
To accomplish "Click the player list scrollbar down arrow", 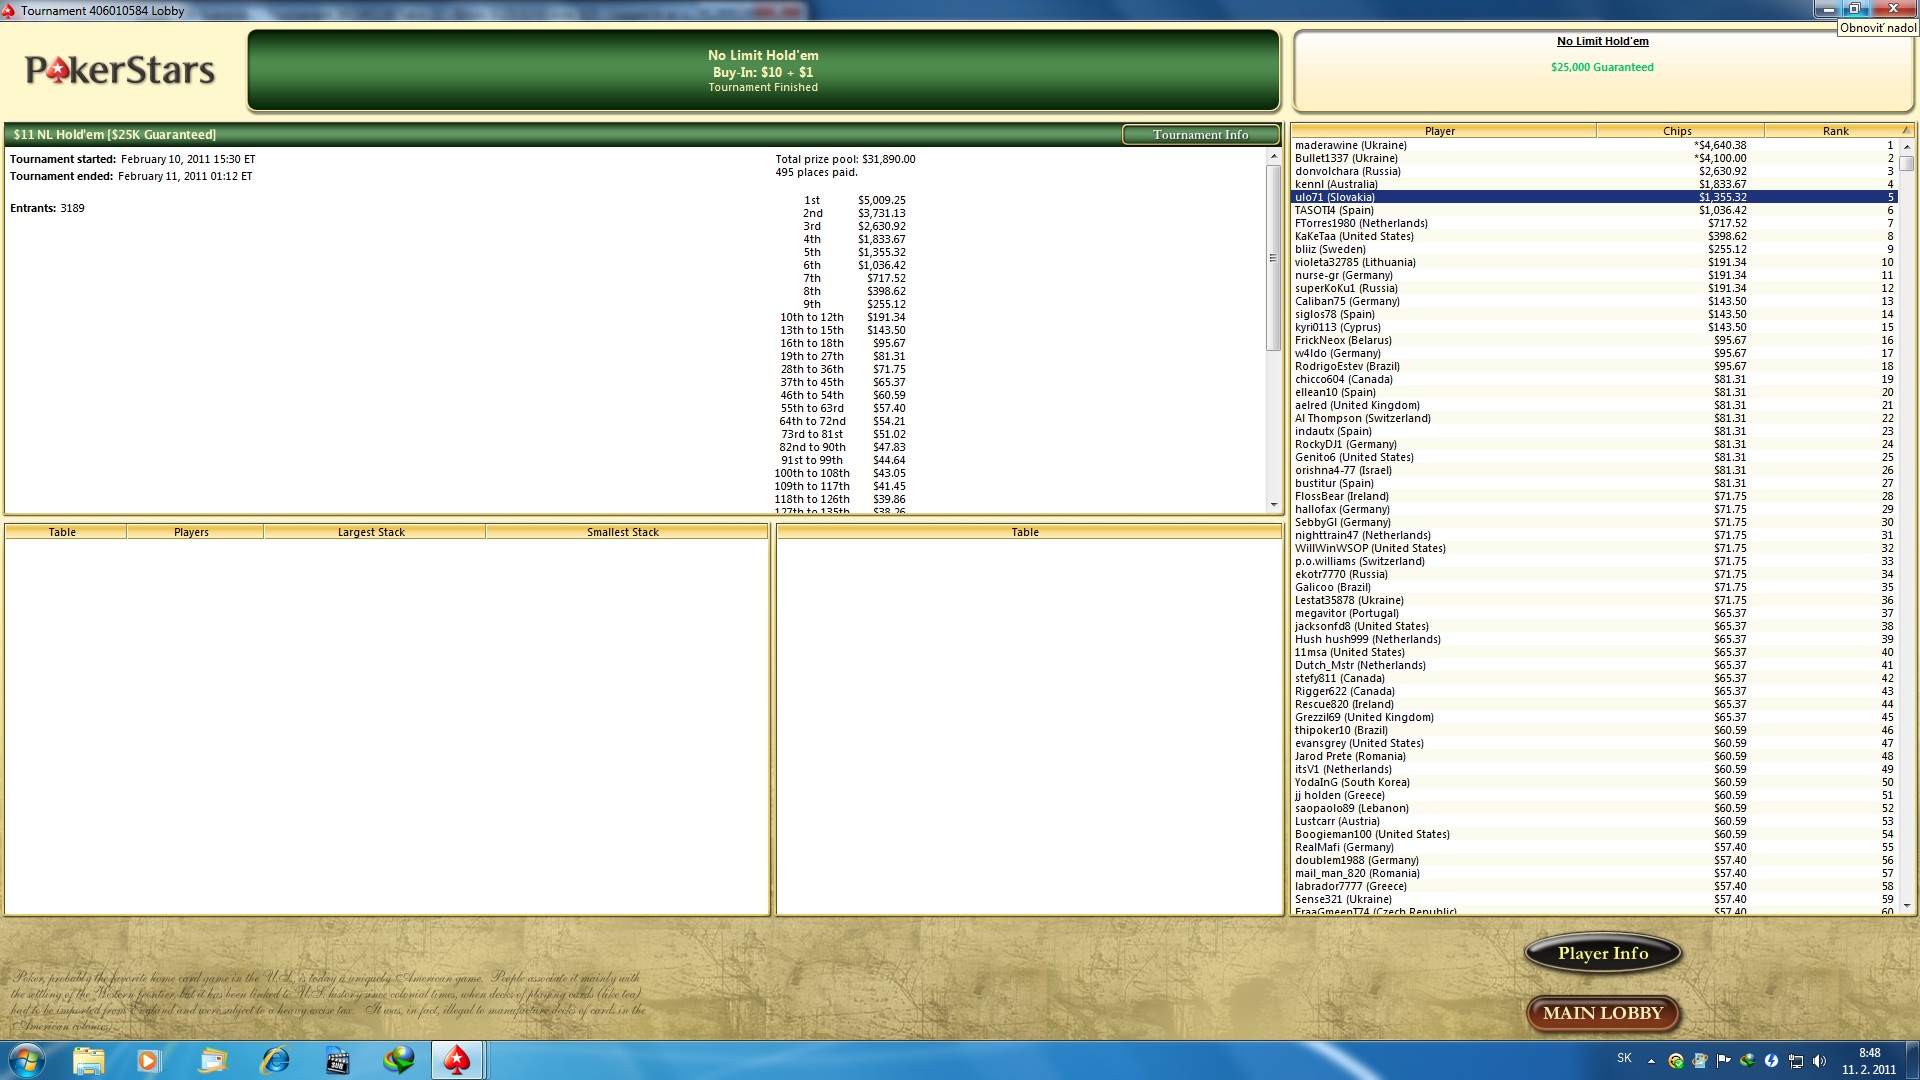I will [x=1906, y=906].
